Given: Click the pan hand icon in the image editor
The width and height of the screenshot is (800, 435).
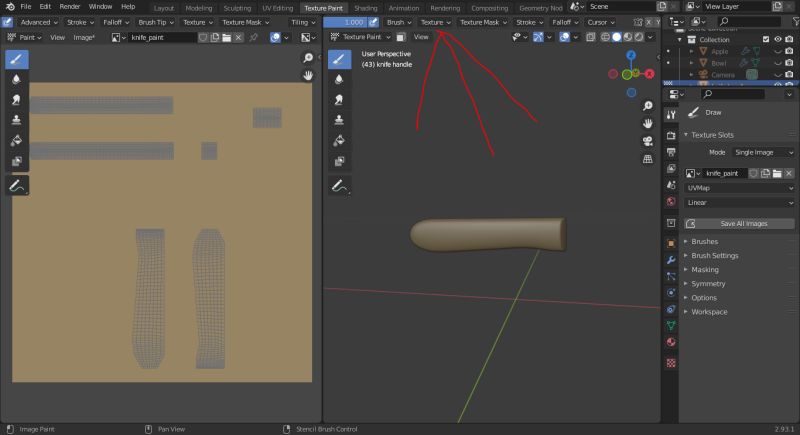Looking at the screenshot, I should 308,75.
